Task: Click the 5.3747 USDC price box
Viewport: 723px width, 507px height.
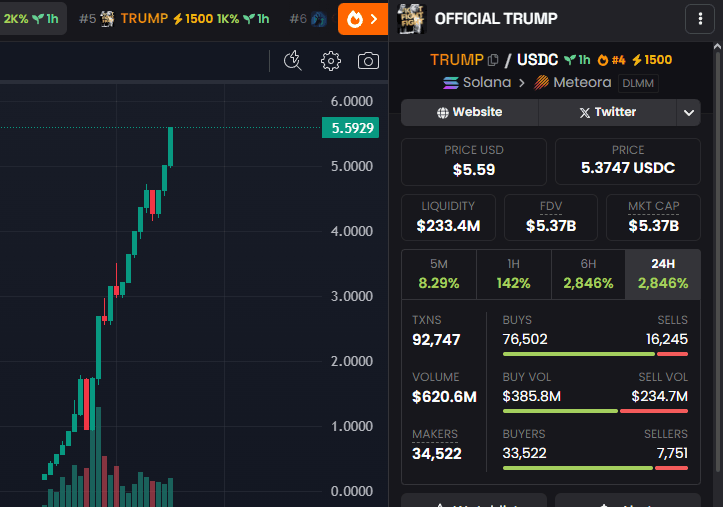Action: coord(628,162)
